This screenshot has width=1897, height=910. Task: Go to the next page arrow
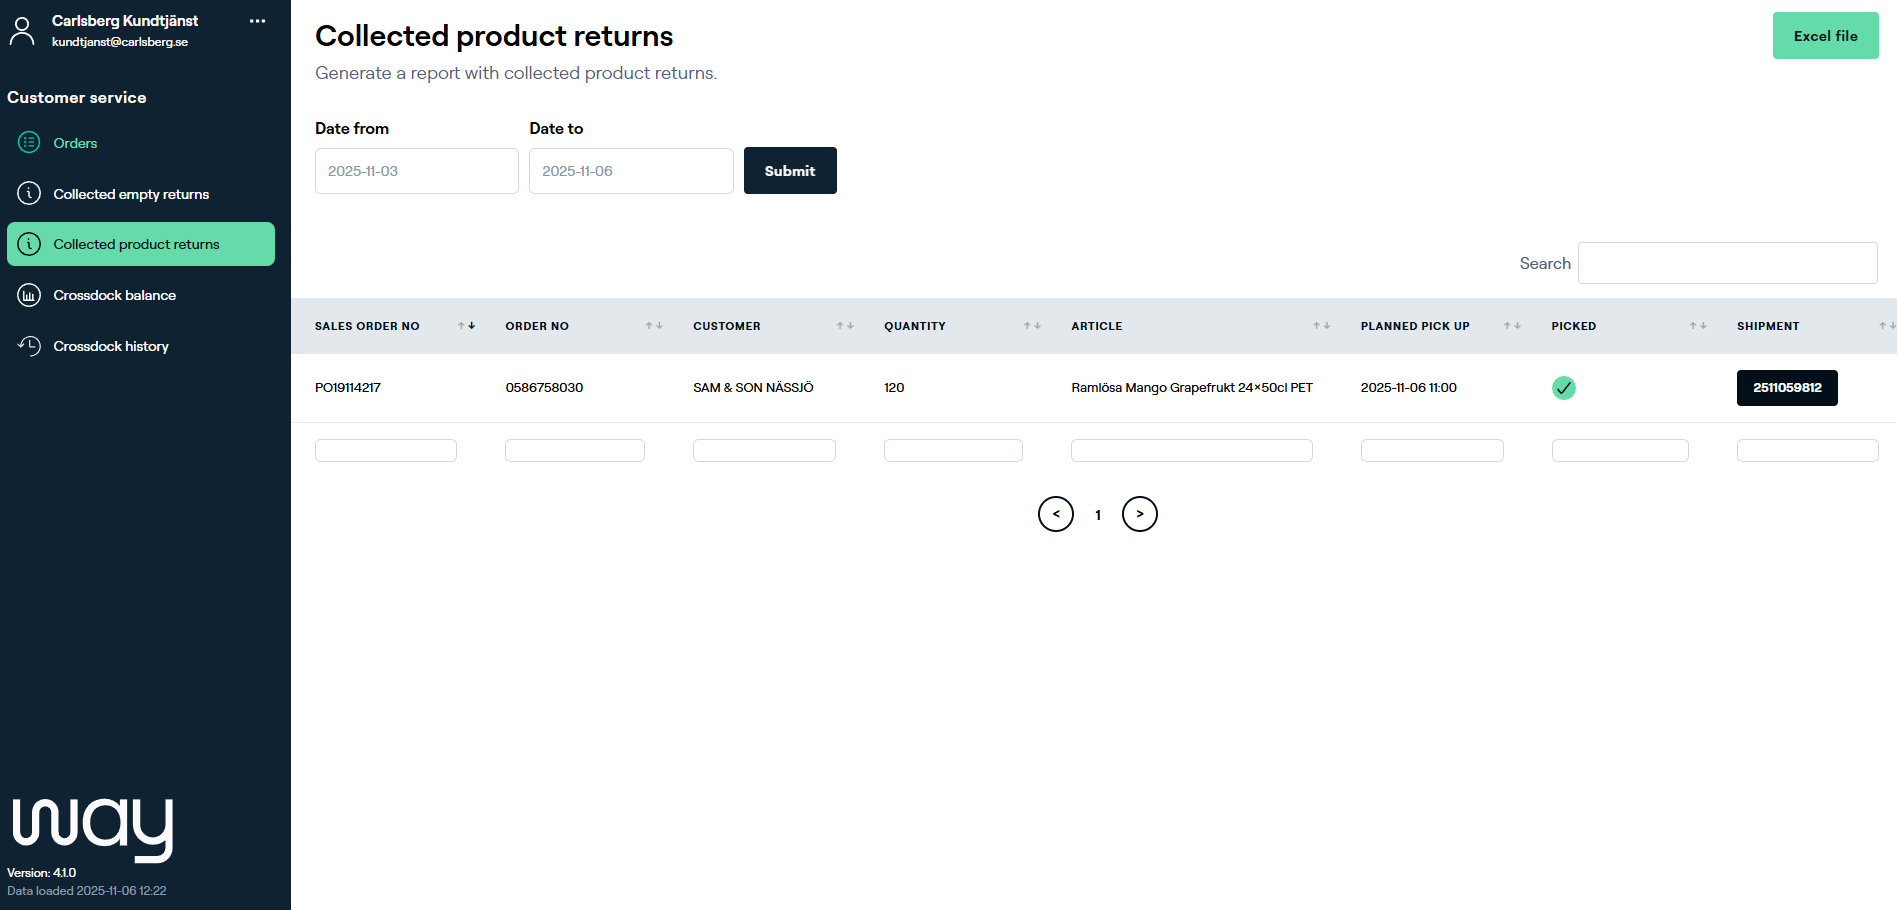1139,514
